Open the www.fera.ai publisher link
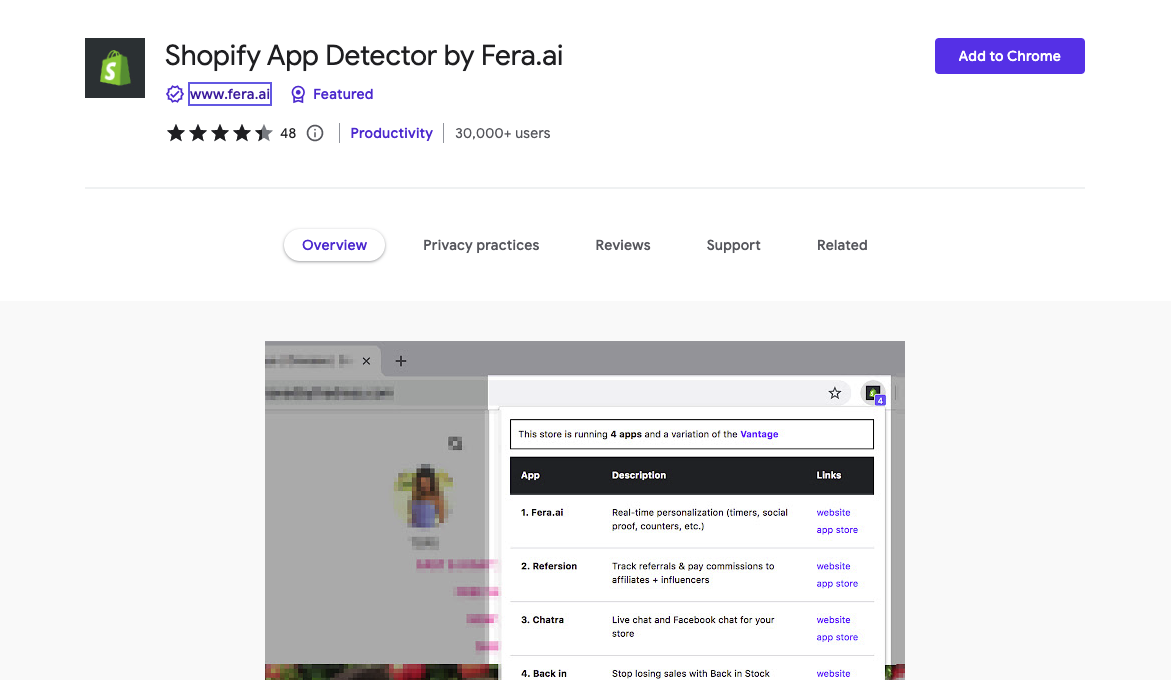1171x680 pixels. coord(230,94)
